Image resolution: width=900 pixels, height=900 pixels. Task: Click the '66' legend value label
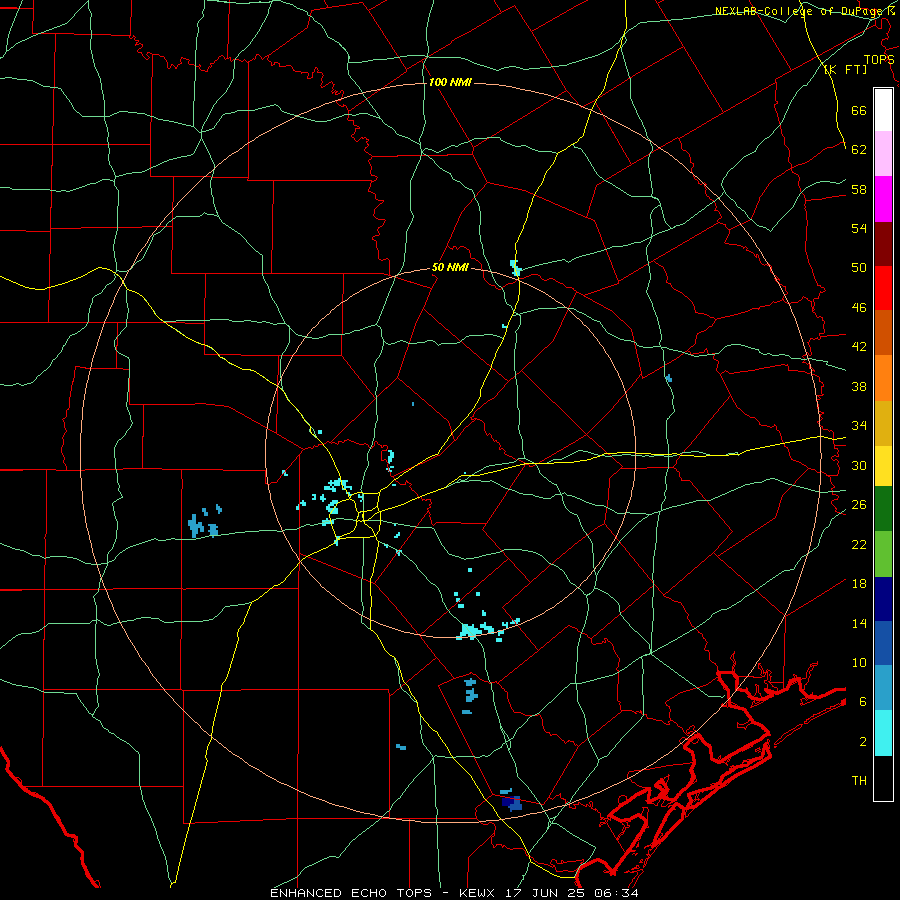(x=859, y=111)
